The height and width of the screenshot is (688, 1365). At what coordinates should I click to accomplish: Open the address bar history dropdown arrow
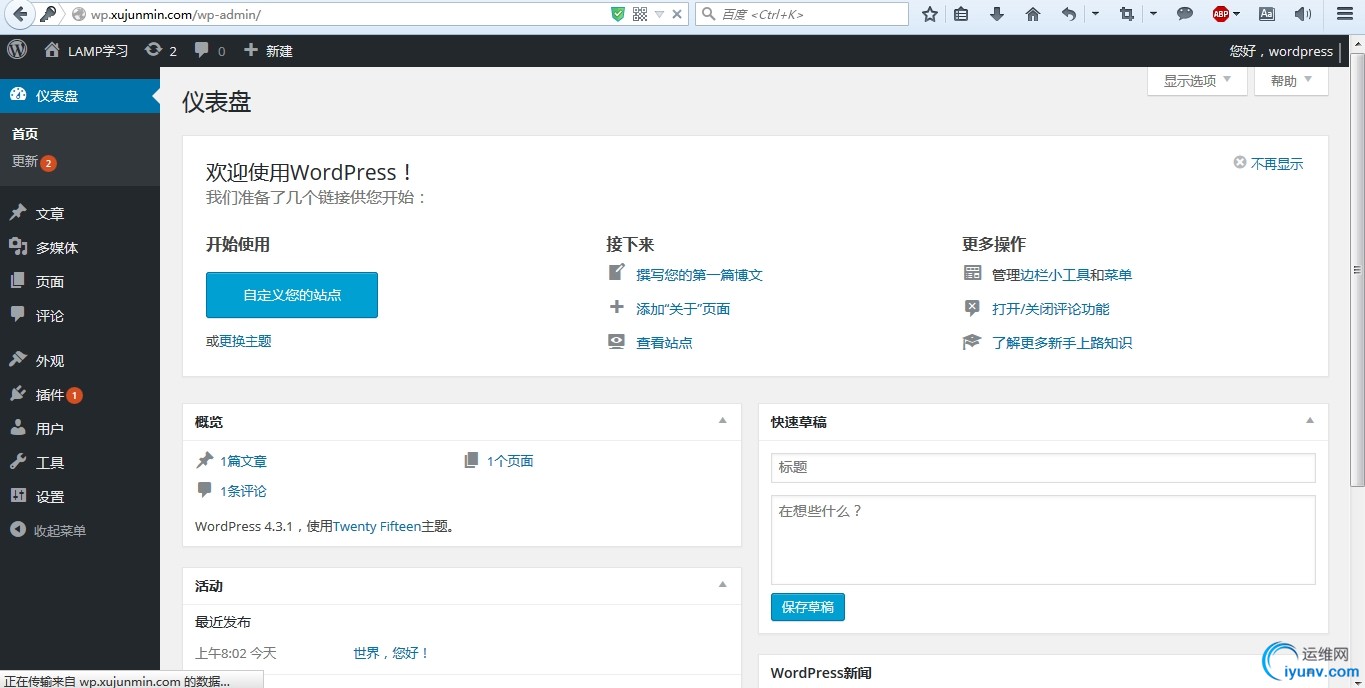point(660,14)
